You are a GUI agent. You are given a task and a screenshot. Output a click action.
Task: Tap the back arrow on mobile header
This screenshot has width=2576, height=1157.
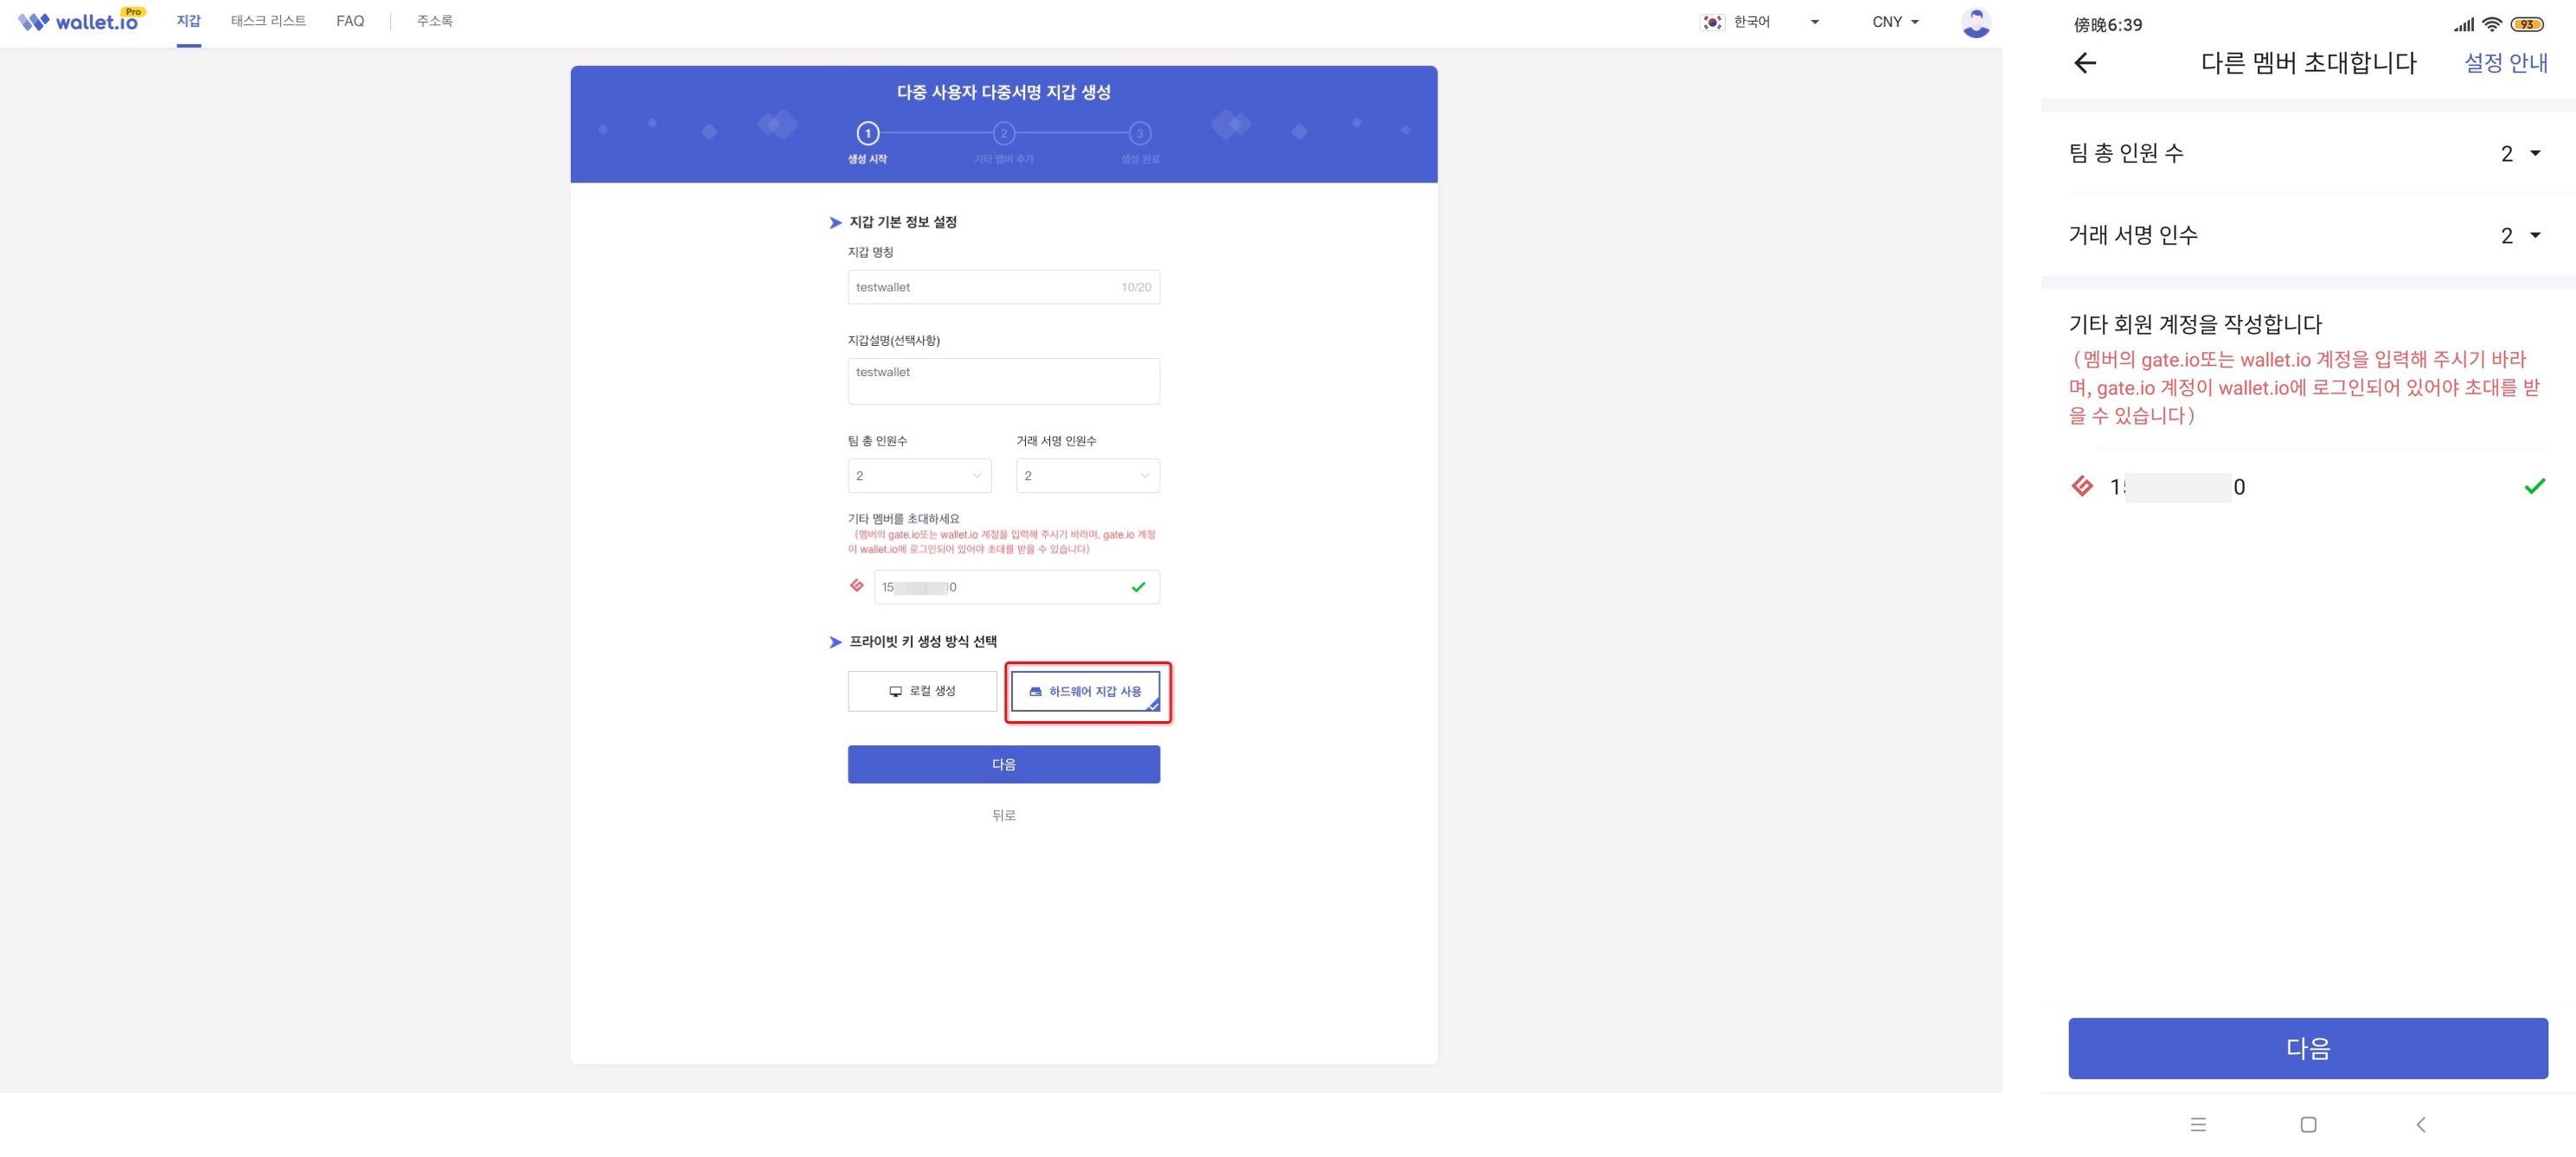coord(2084,63)
